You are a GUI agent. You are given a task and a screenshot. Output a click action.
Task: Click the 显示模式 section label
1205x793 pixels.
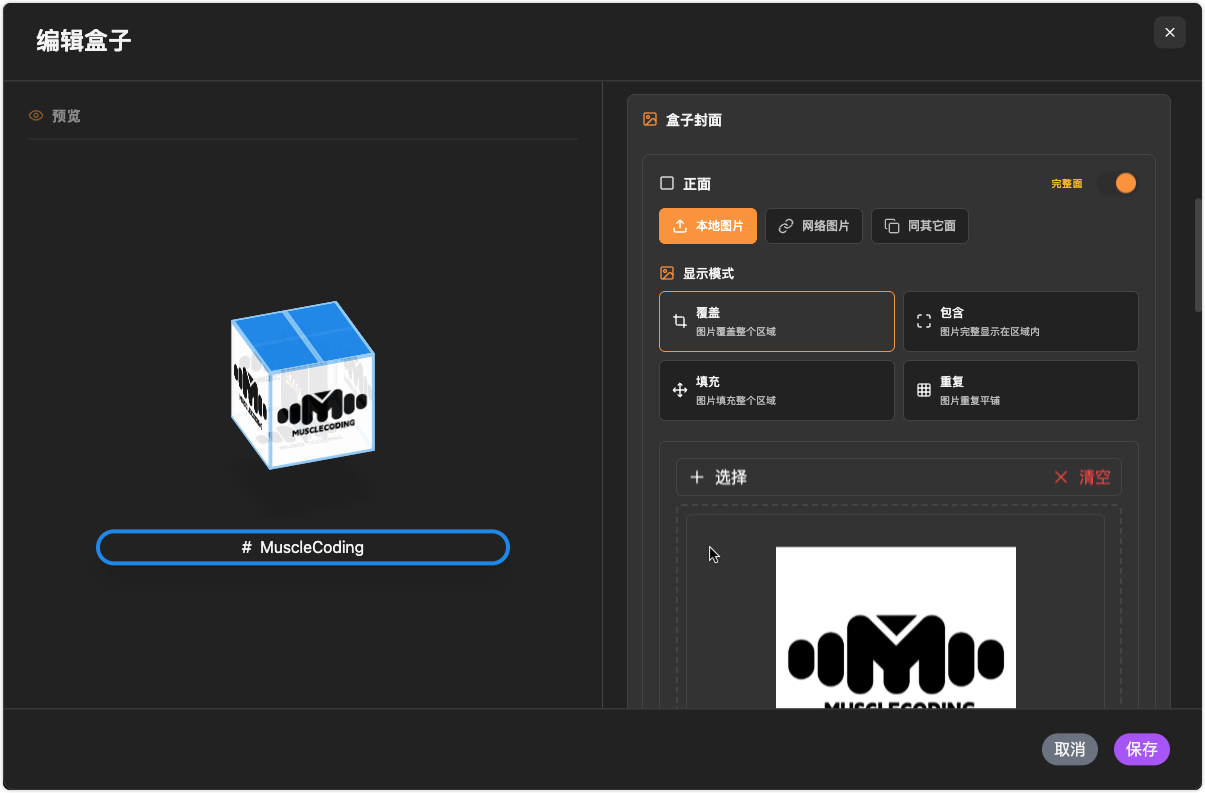(x=709, y=273)
